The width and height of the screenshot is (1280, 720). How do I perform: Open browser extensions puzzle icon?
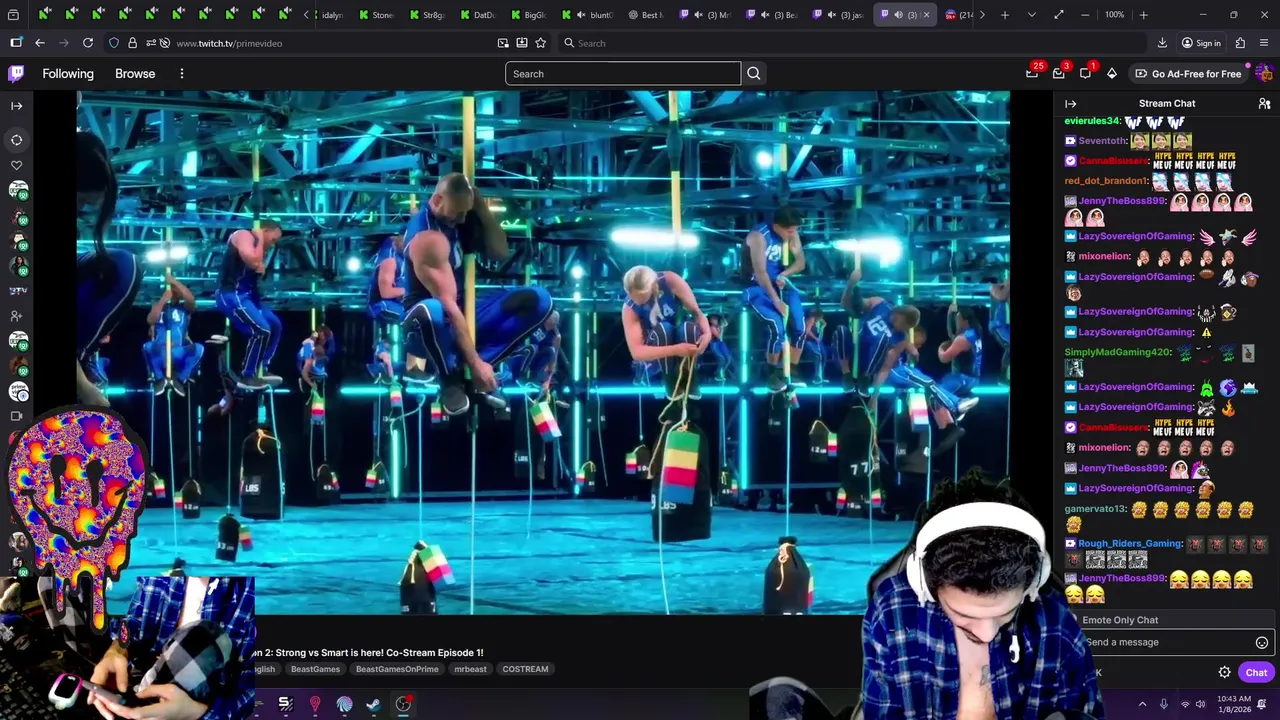coord(1240,43)
